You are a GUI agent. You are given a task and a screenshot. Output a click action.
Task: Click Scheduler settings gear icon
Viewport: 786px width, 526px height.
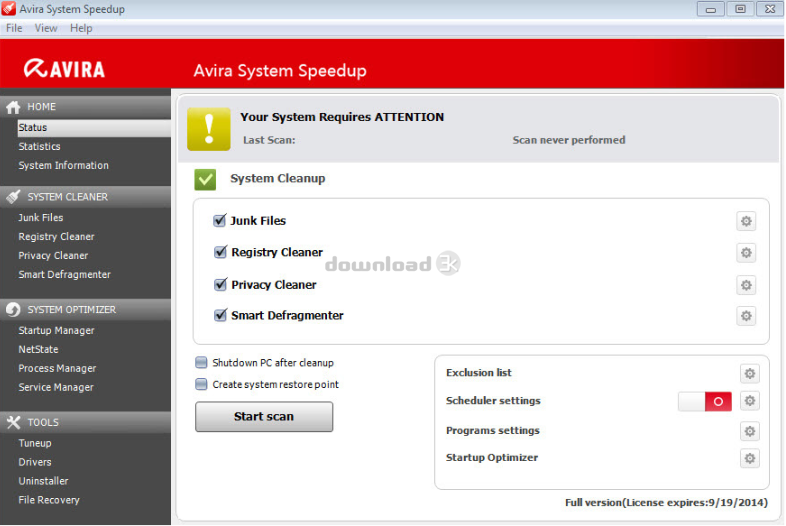[x=750, y=401]
